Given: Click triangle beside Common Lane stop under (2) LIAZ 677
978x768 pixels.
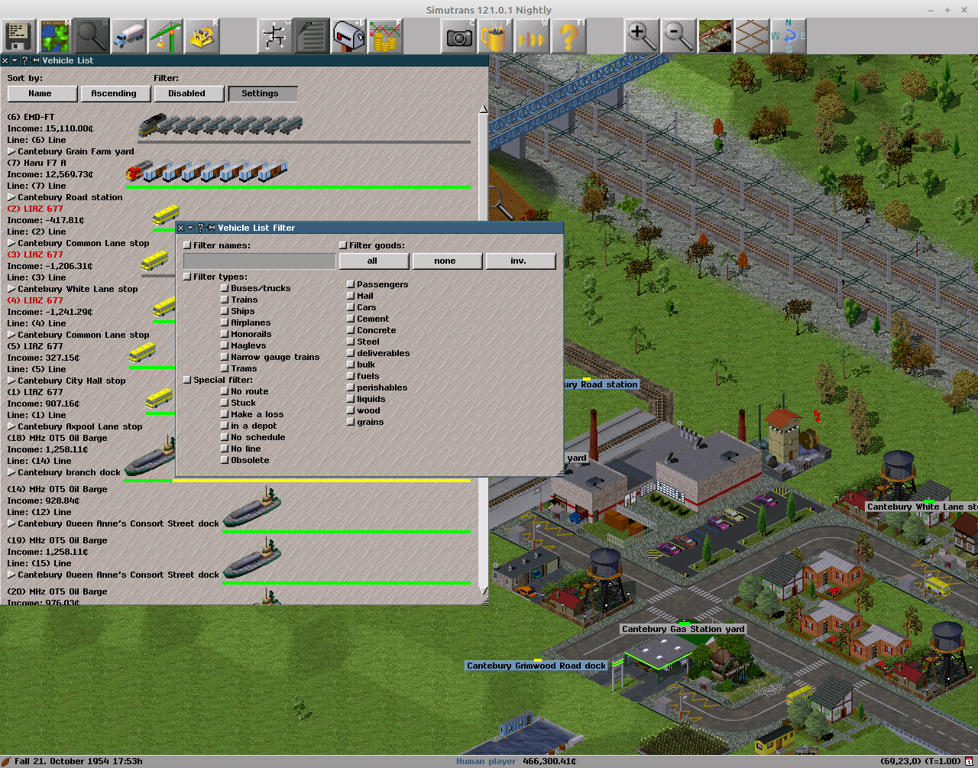Looking at the screenshot, I should click(11, 243).
